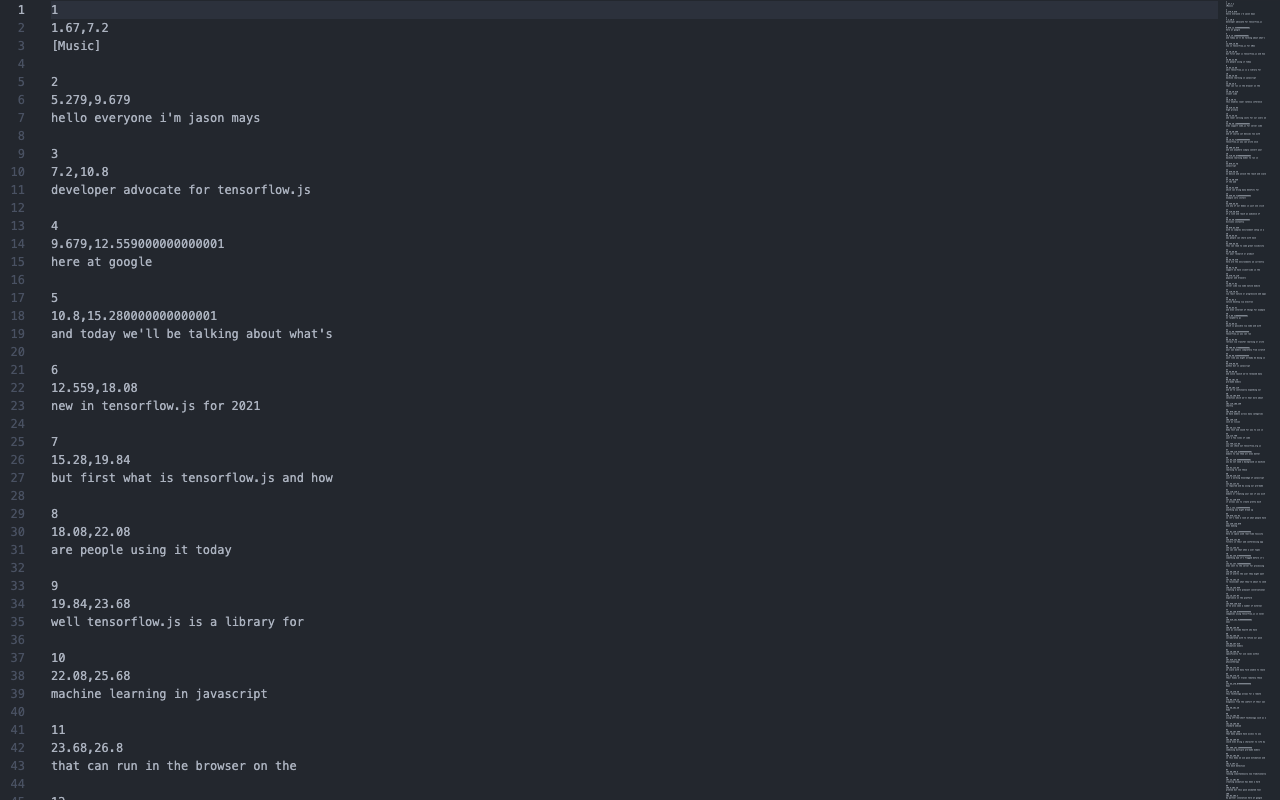Click the timestamp "15.28,19.84"

coord(90,460)
